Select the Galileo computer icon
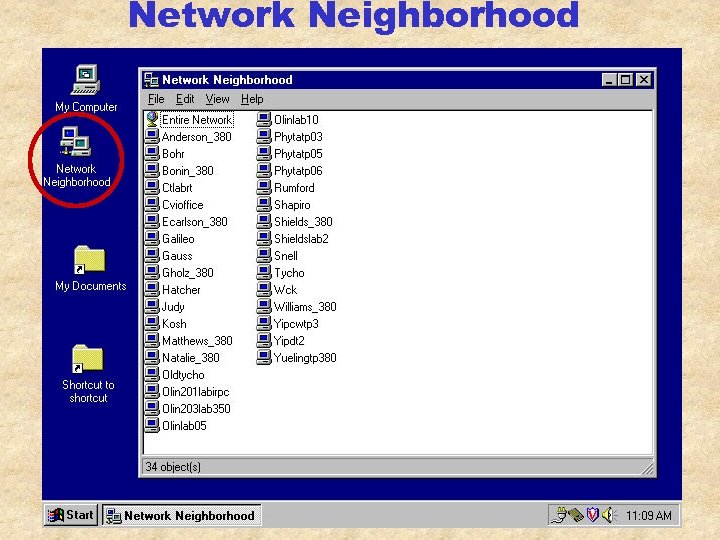 pos(152,238)
